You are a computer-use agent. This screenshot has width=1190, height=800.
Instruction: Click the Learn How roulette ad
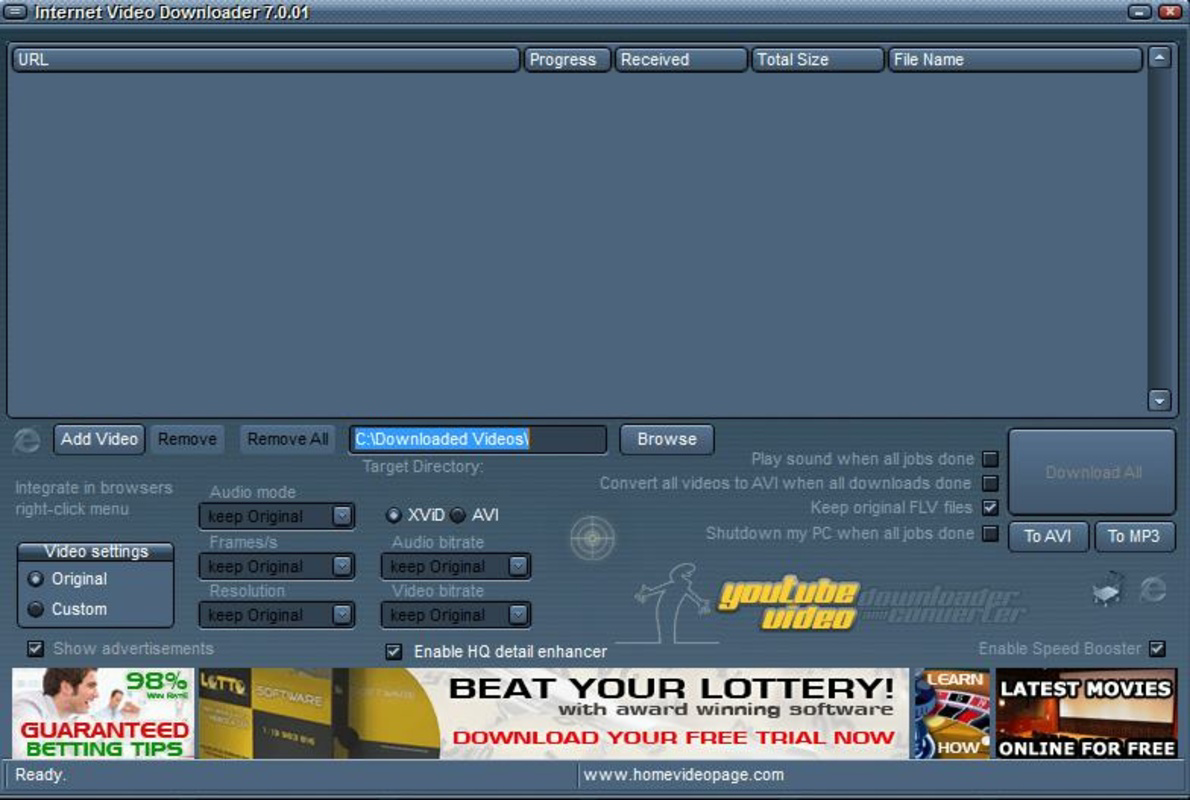953,713
